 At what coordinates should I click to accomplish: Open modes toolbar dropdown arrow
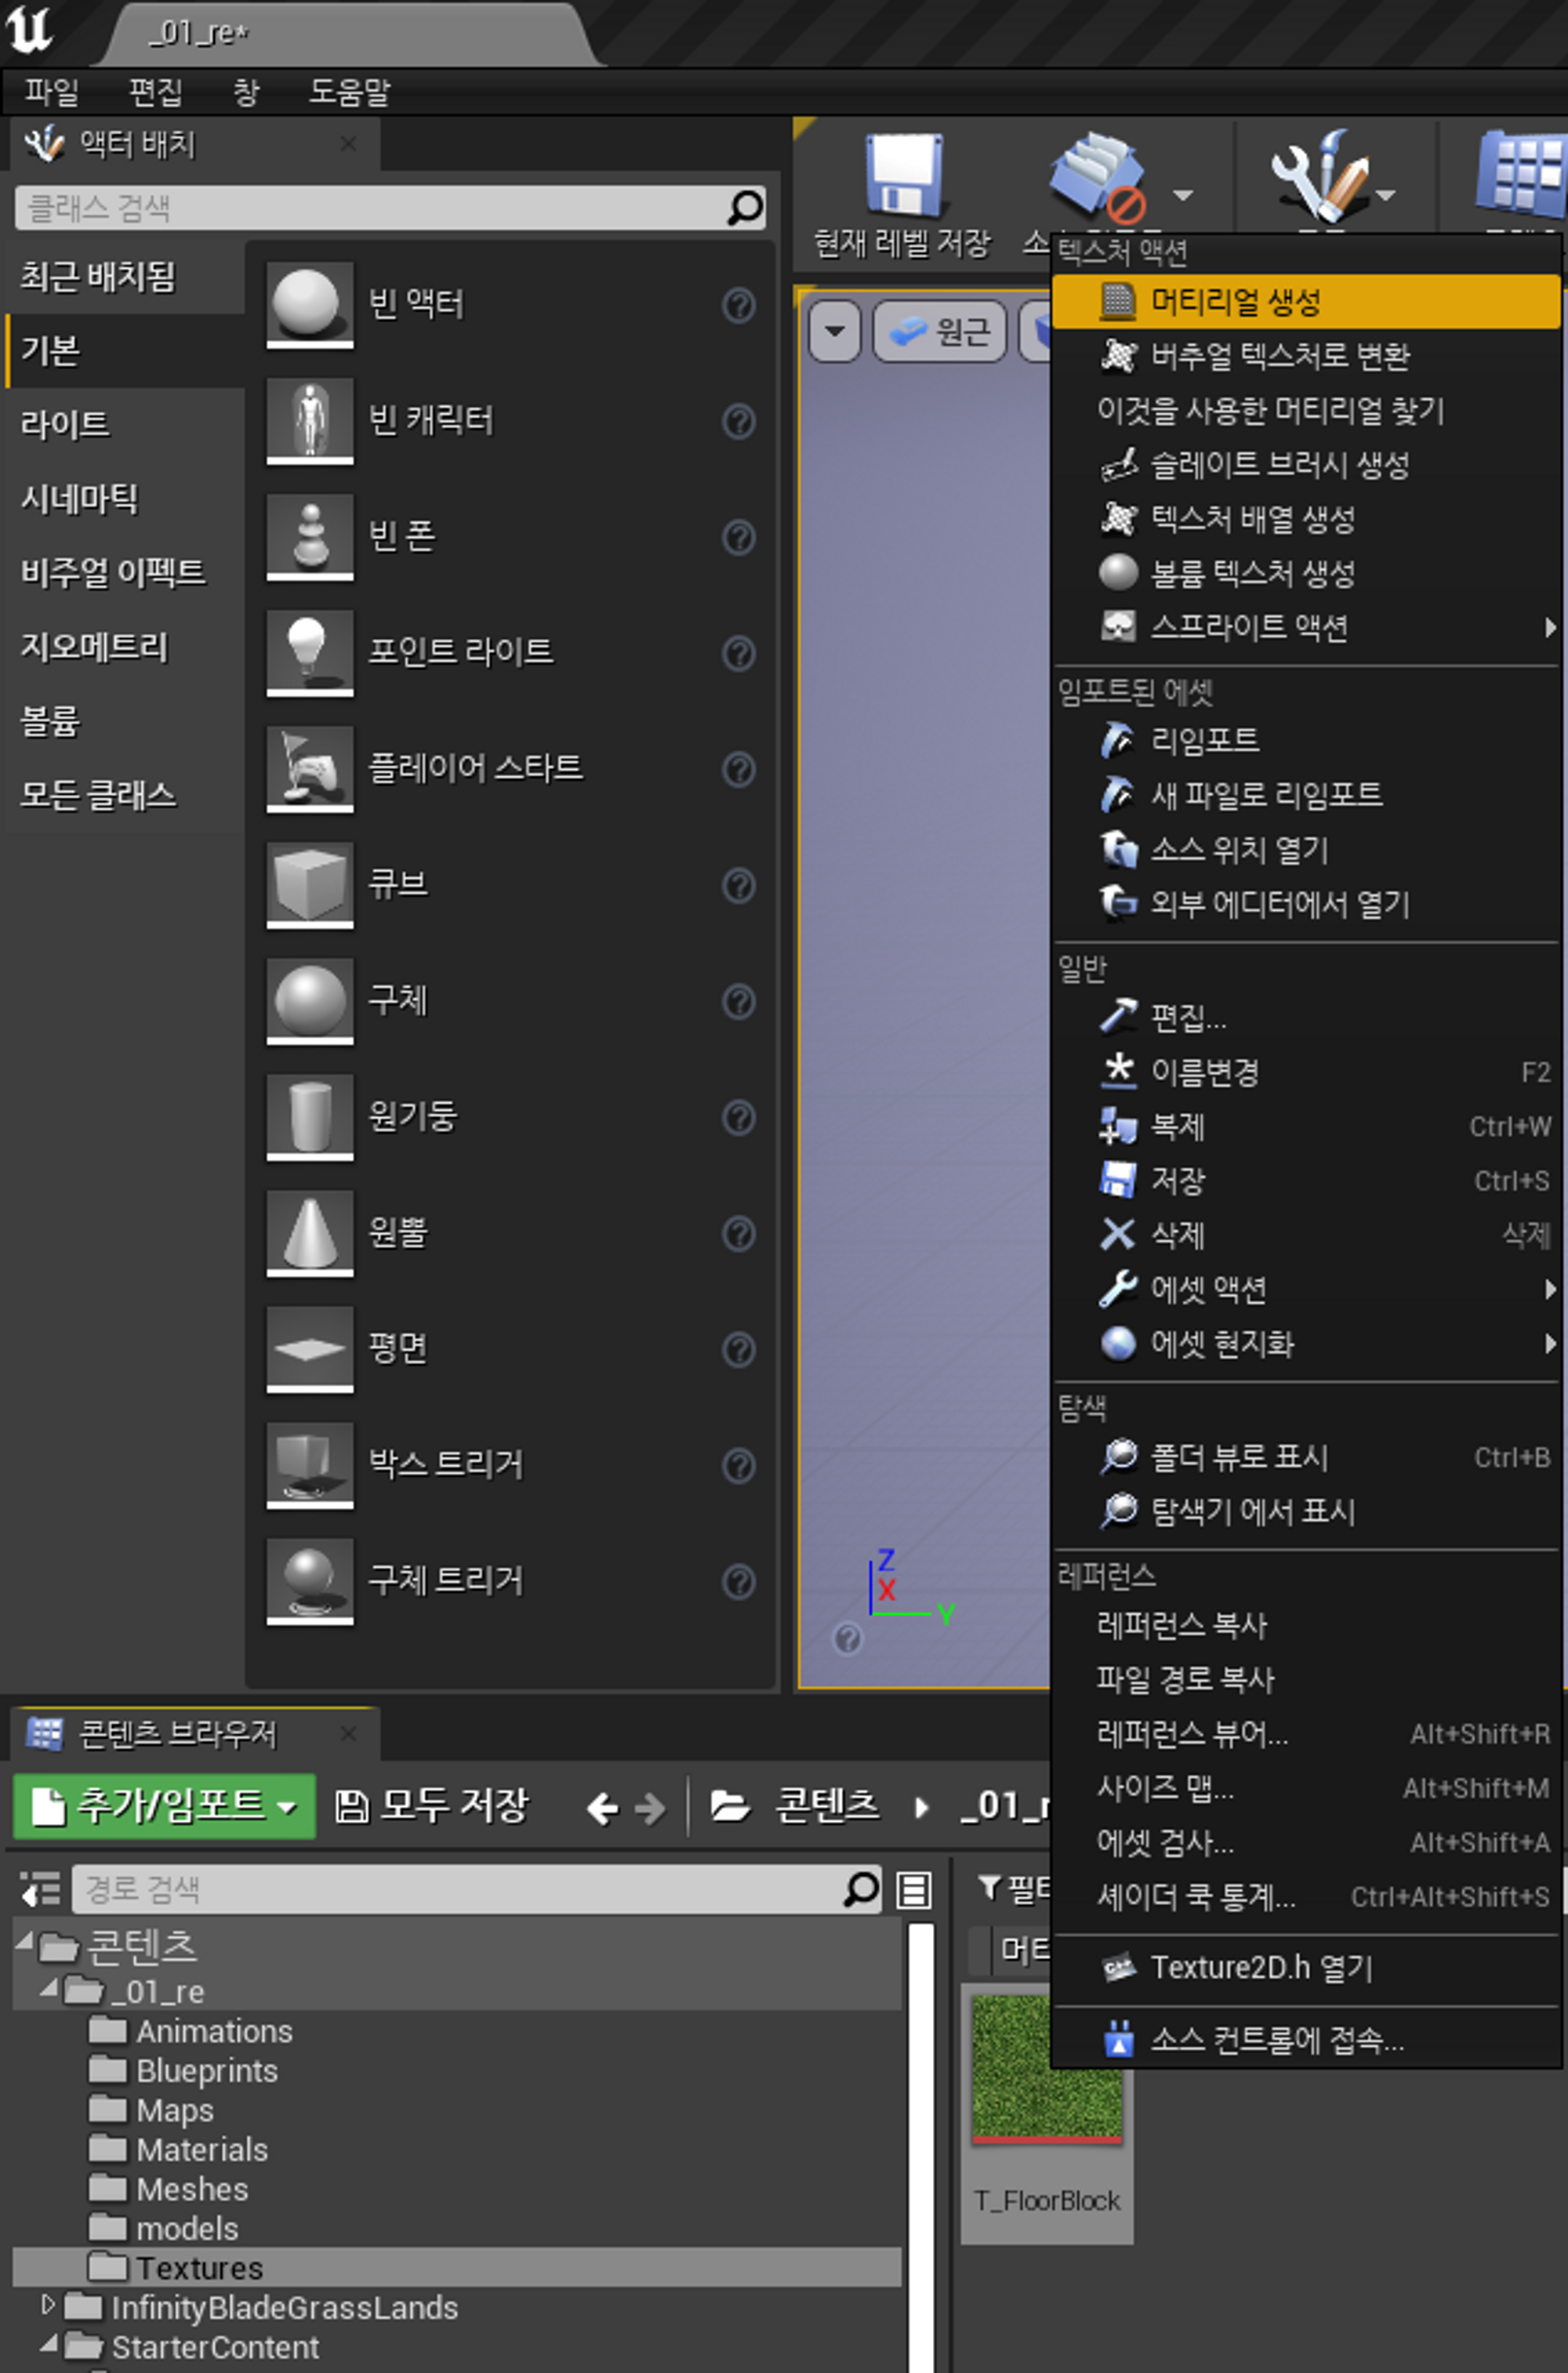click(x=1385, y=195)
